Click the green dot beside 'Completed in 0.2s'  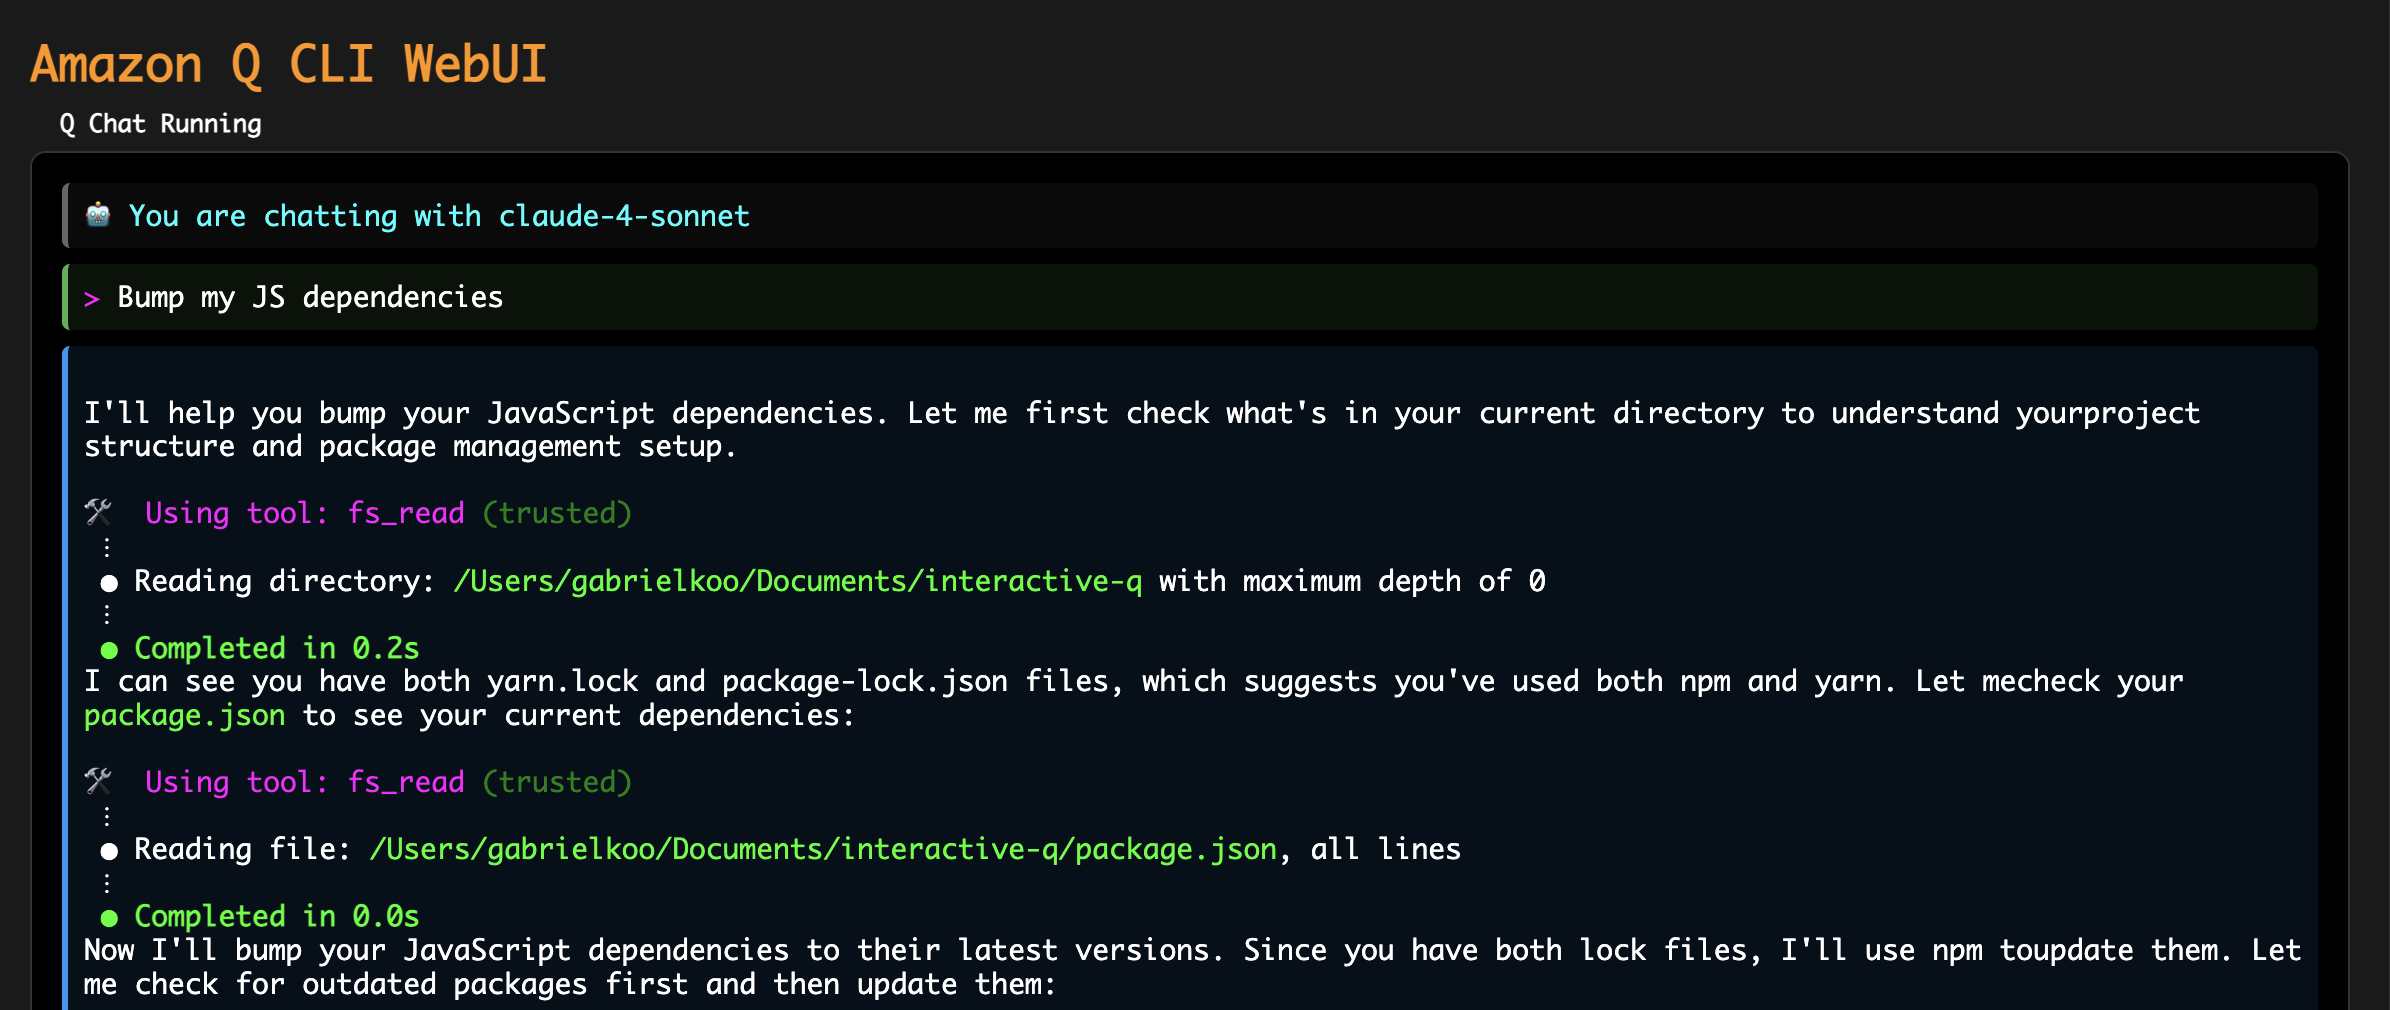pyautogui.click(x=109, y=650)
